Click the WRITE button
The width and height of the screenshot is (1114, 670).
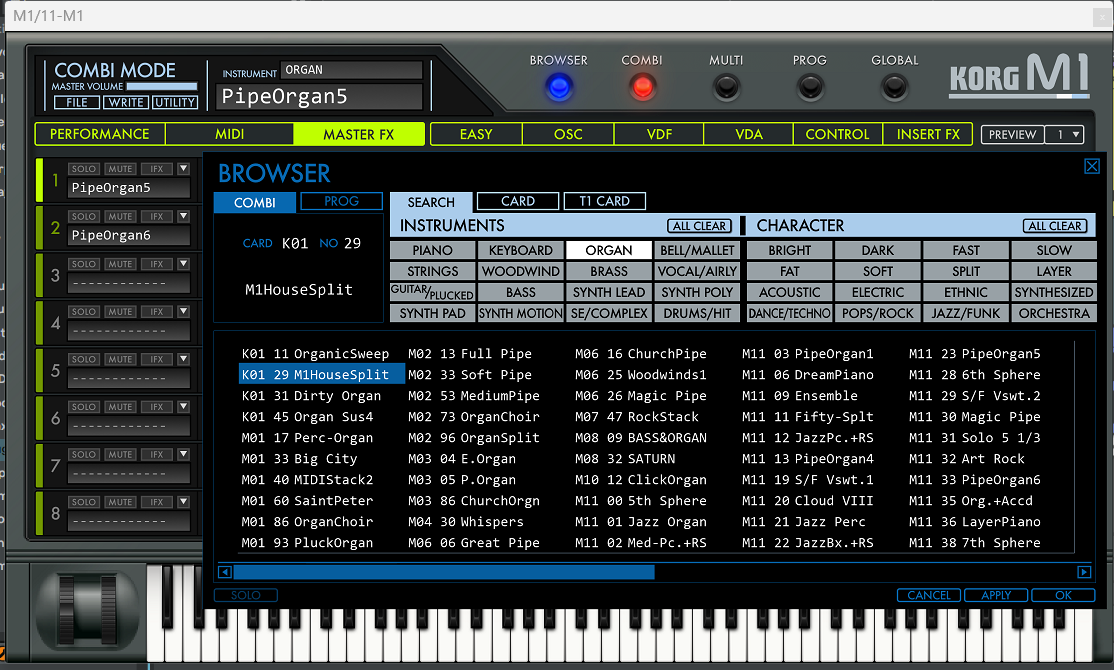(126, 102)
